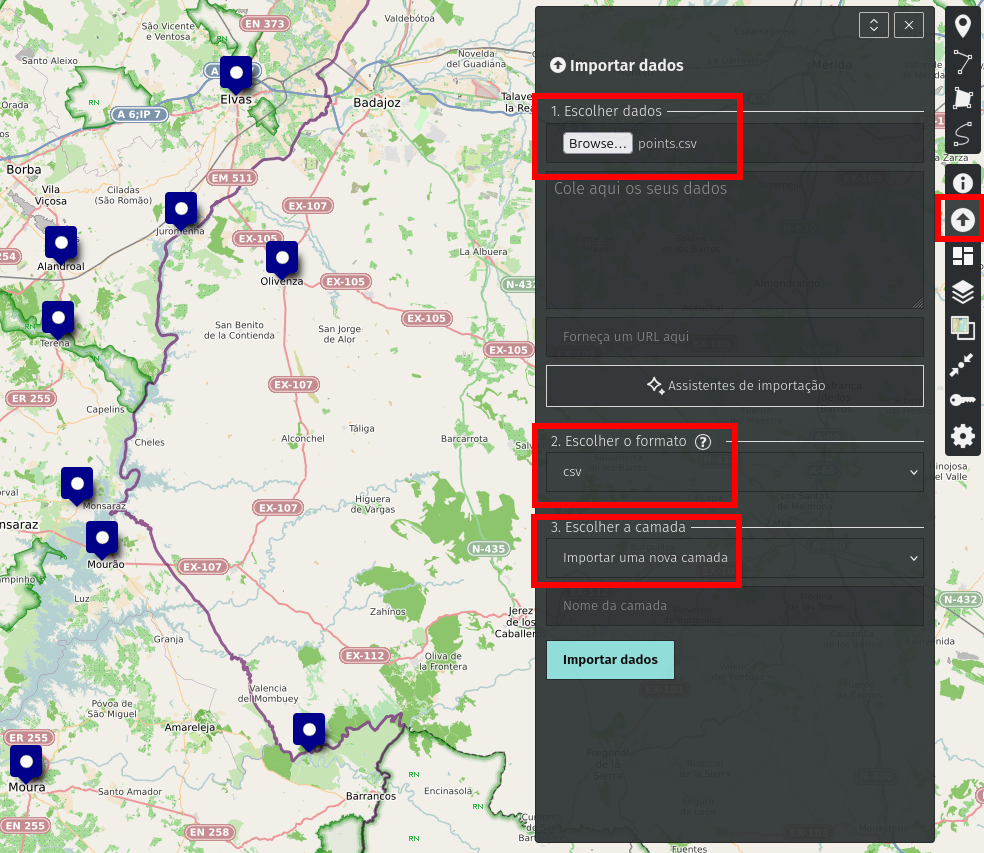This screenshot has width=984, height=853.
Task: Click the '3. Escolher a camada' heading
Action: point(618,527)
